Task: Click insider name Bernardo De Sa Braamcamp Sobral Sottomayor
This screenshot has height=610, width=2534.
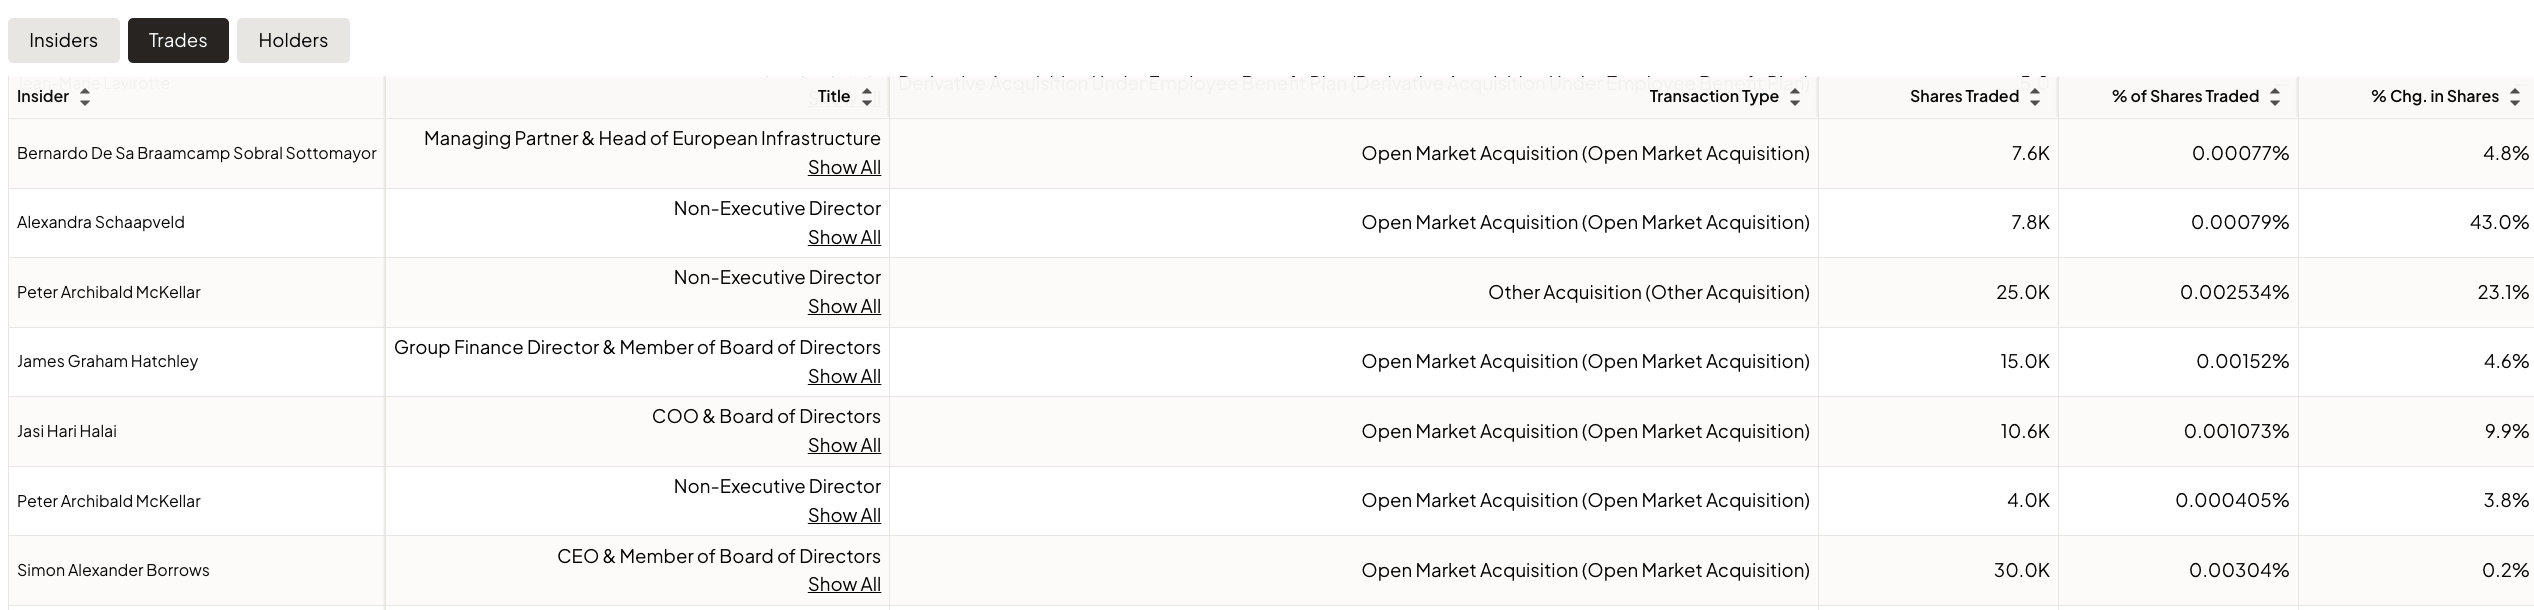Action: (x=197, y=153)
